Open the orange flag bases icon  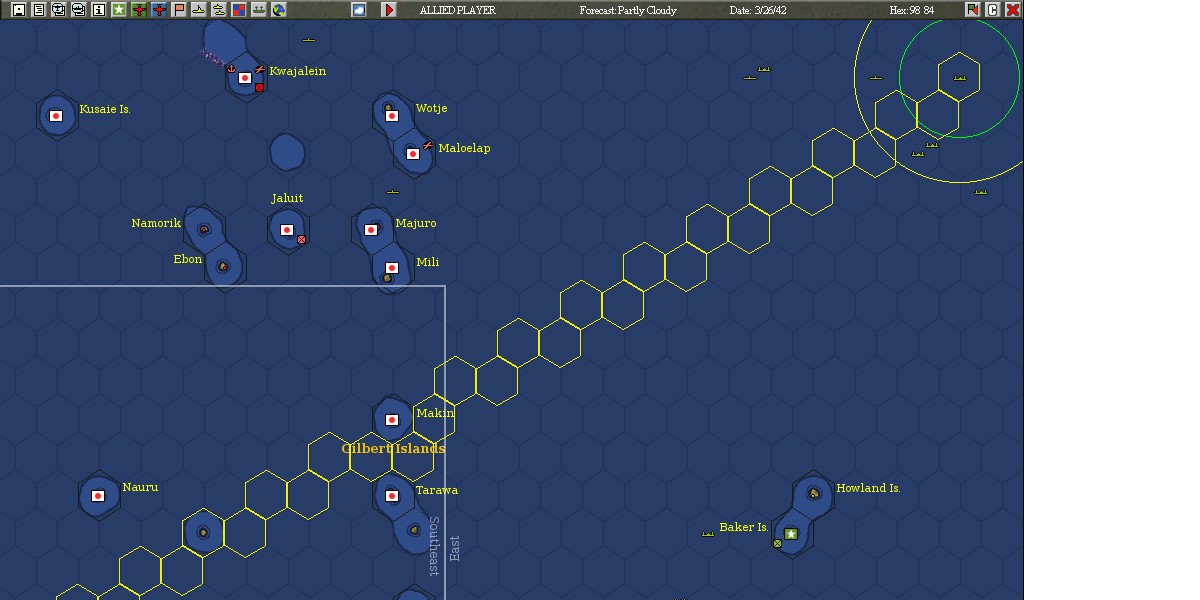point(178,9)
